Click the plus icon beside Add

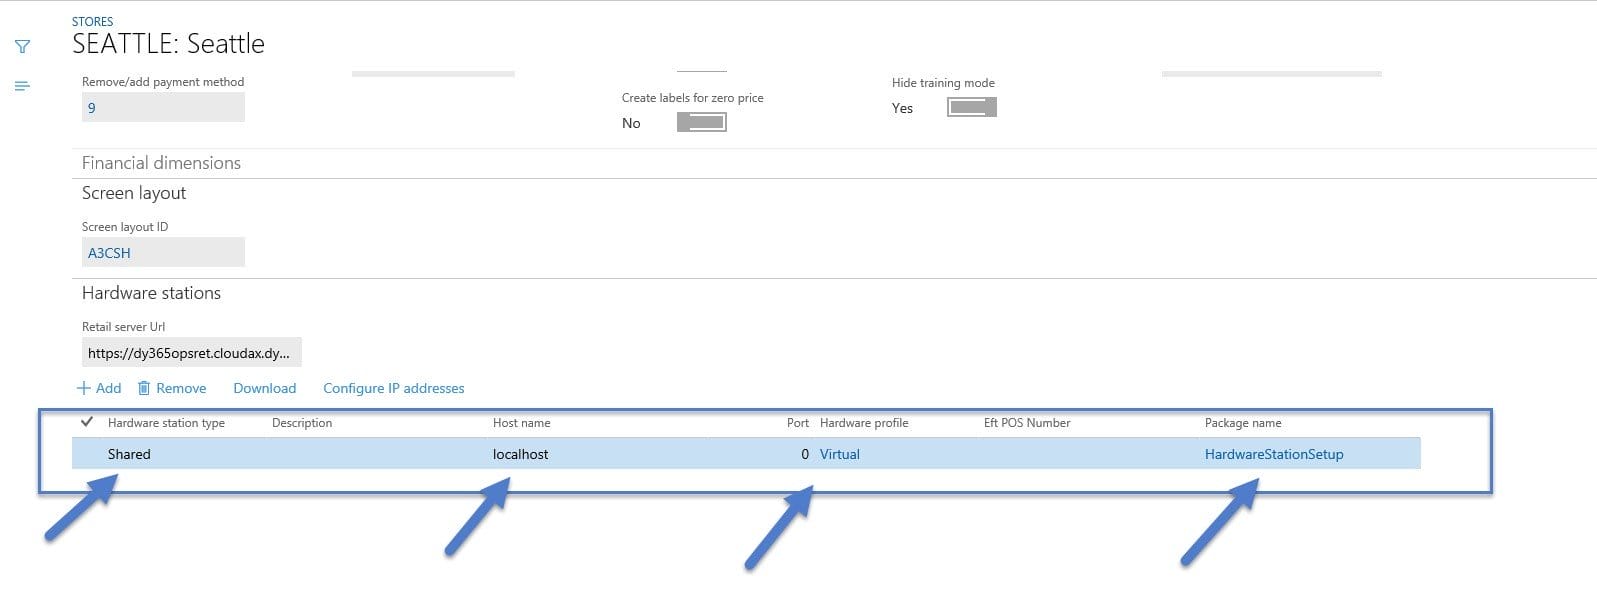(x=84, y=388)
